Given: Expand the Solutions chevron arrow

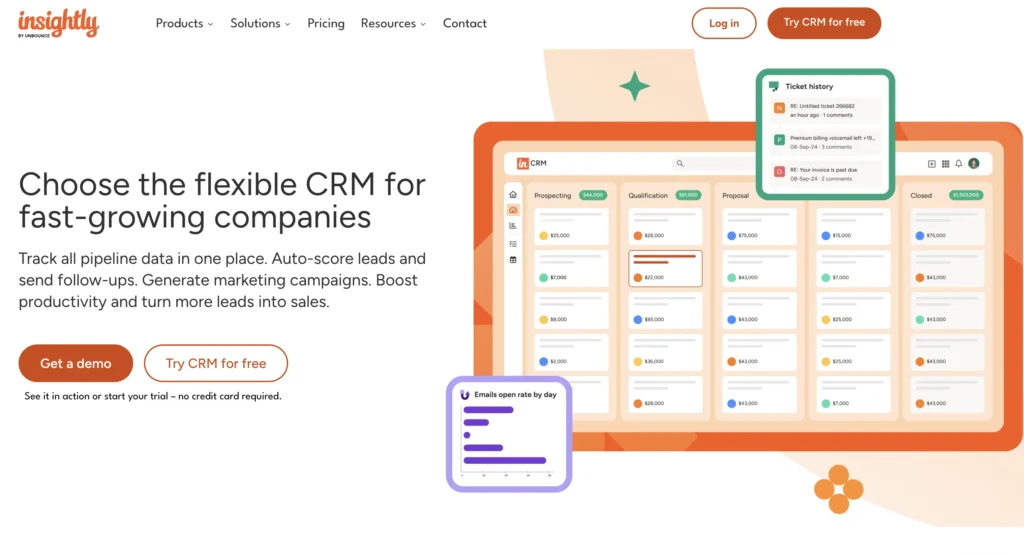Looking at the screenshot, I should pyautogui.click(x=287, y=24).
